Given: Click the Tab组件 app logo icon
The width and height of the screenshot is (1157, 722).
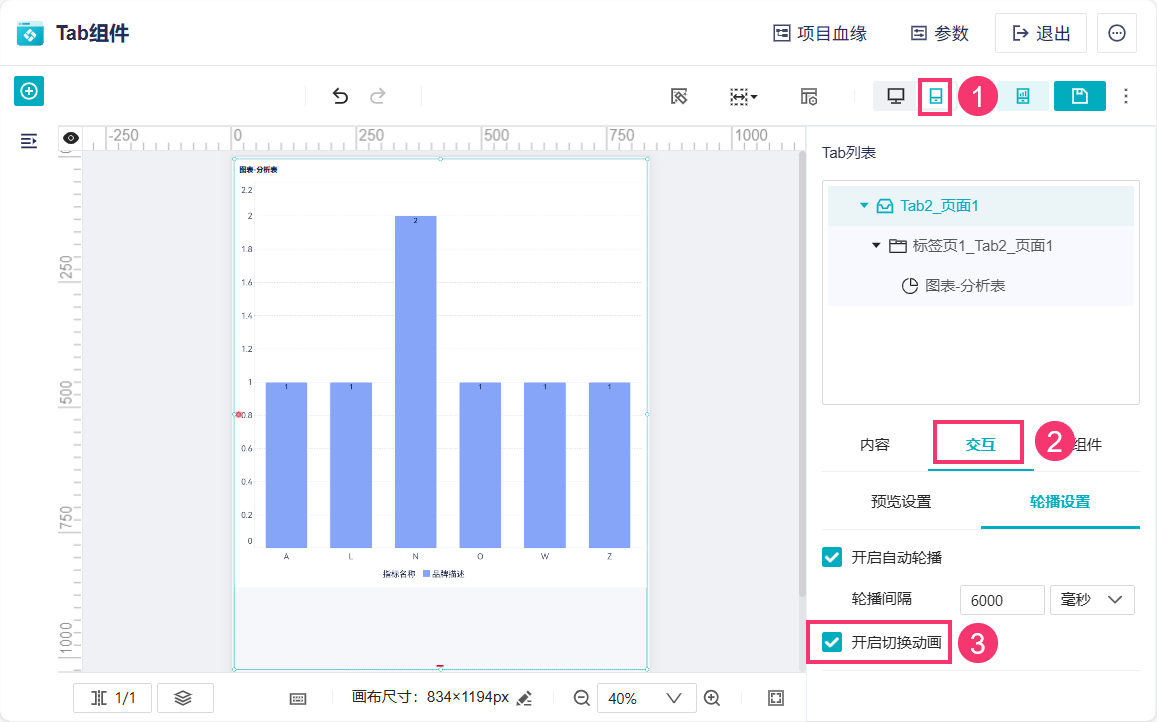Looking at the screenshot, I should click(x=30, y=33).
